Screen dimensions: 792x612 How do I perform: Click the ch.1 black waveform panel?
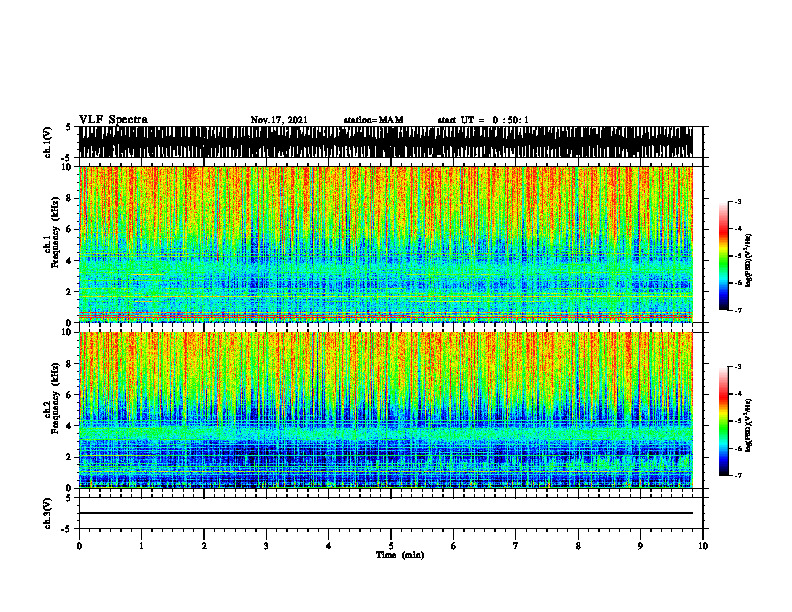385,142
